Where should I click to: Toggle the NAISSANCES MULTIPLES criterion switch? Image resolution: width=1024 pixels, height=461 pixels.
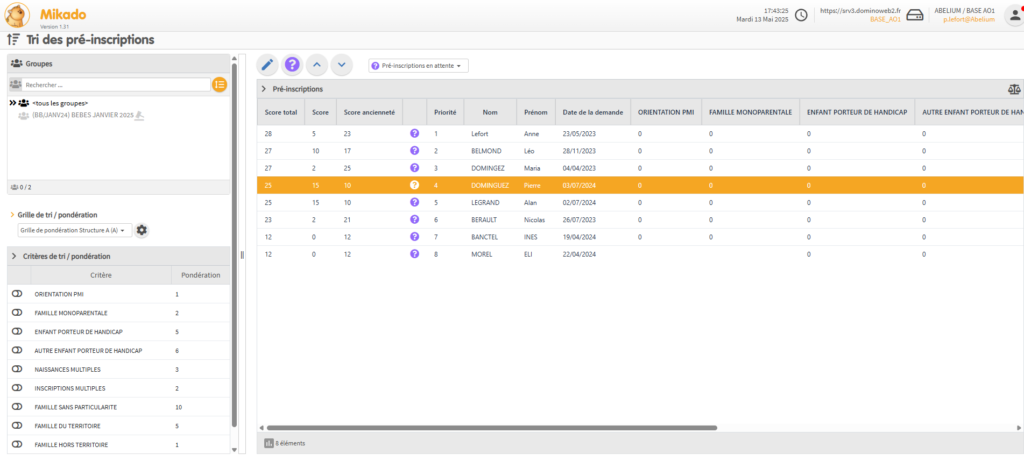pos(17,369)
